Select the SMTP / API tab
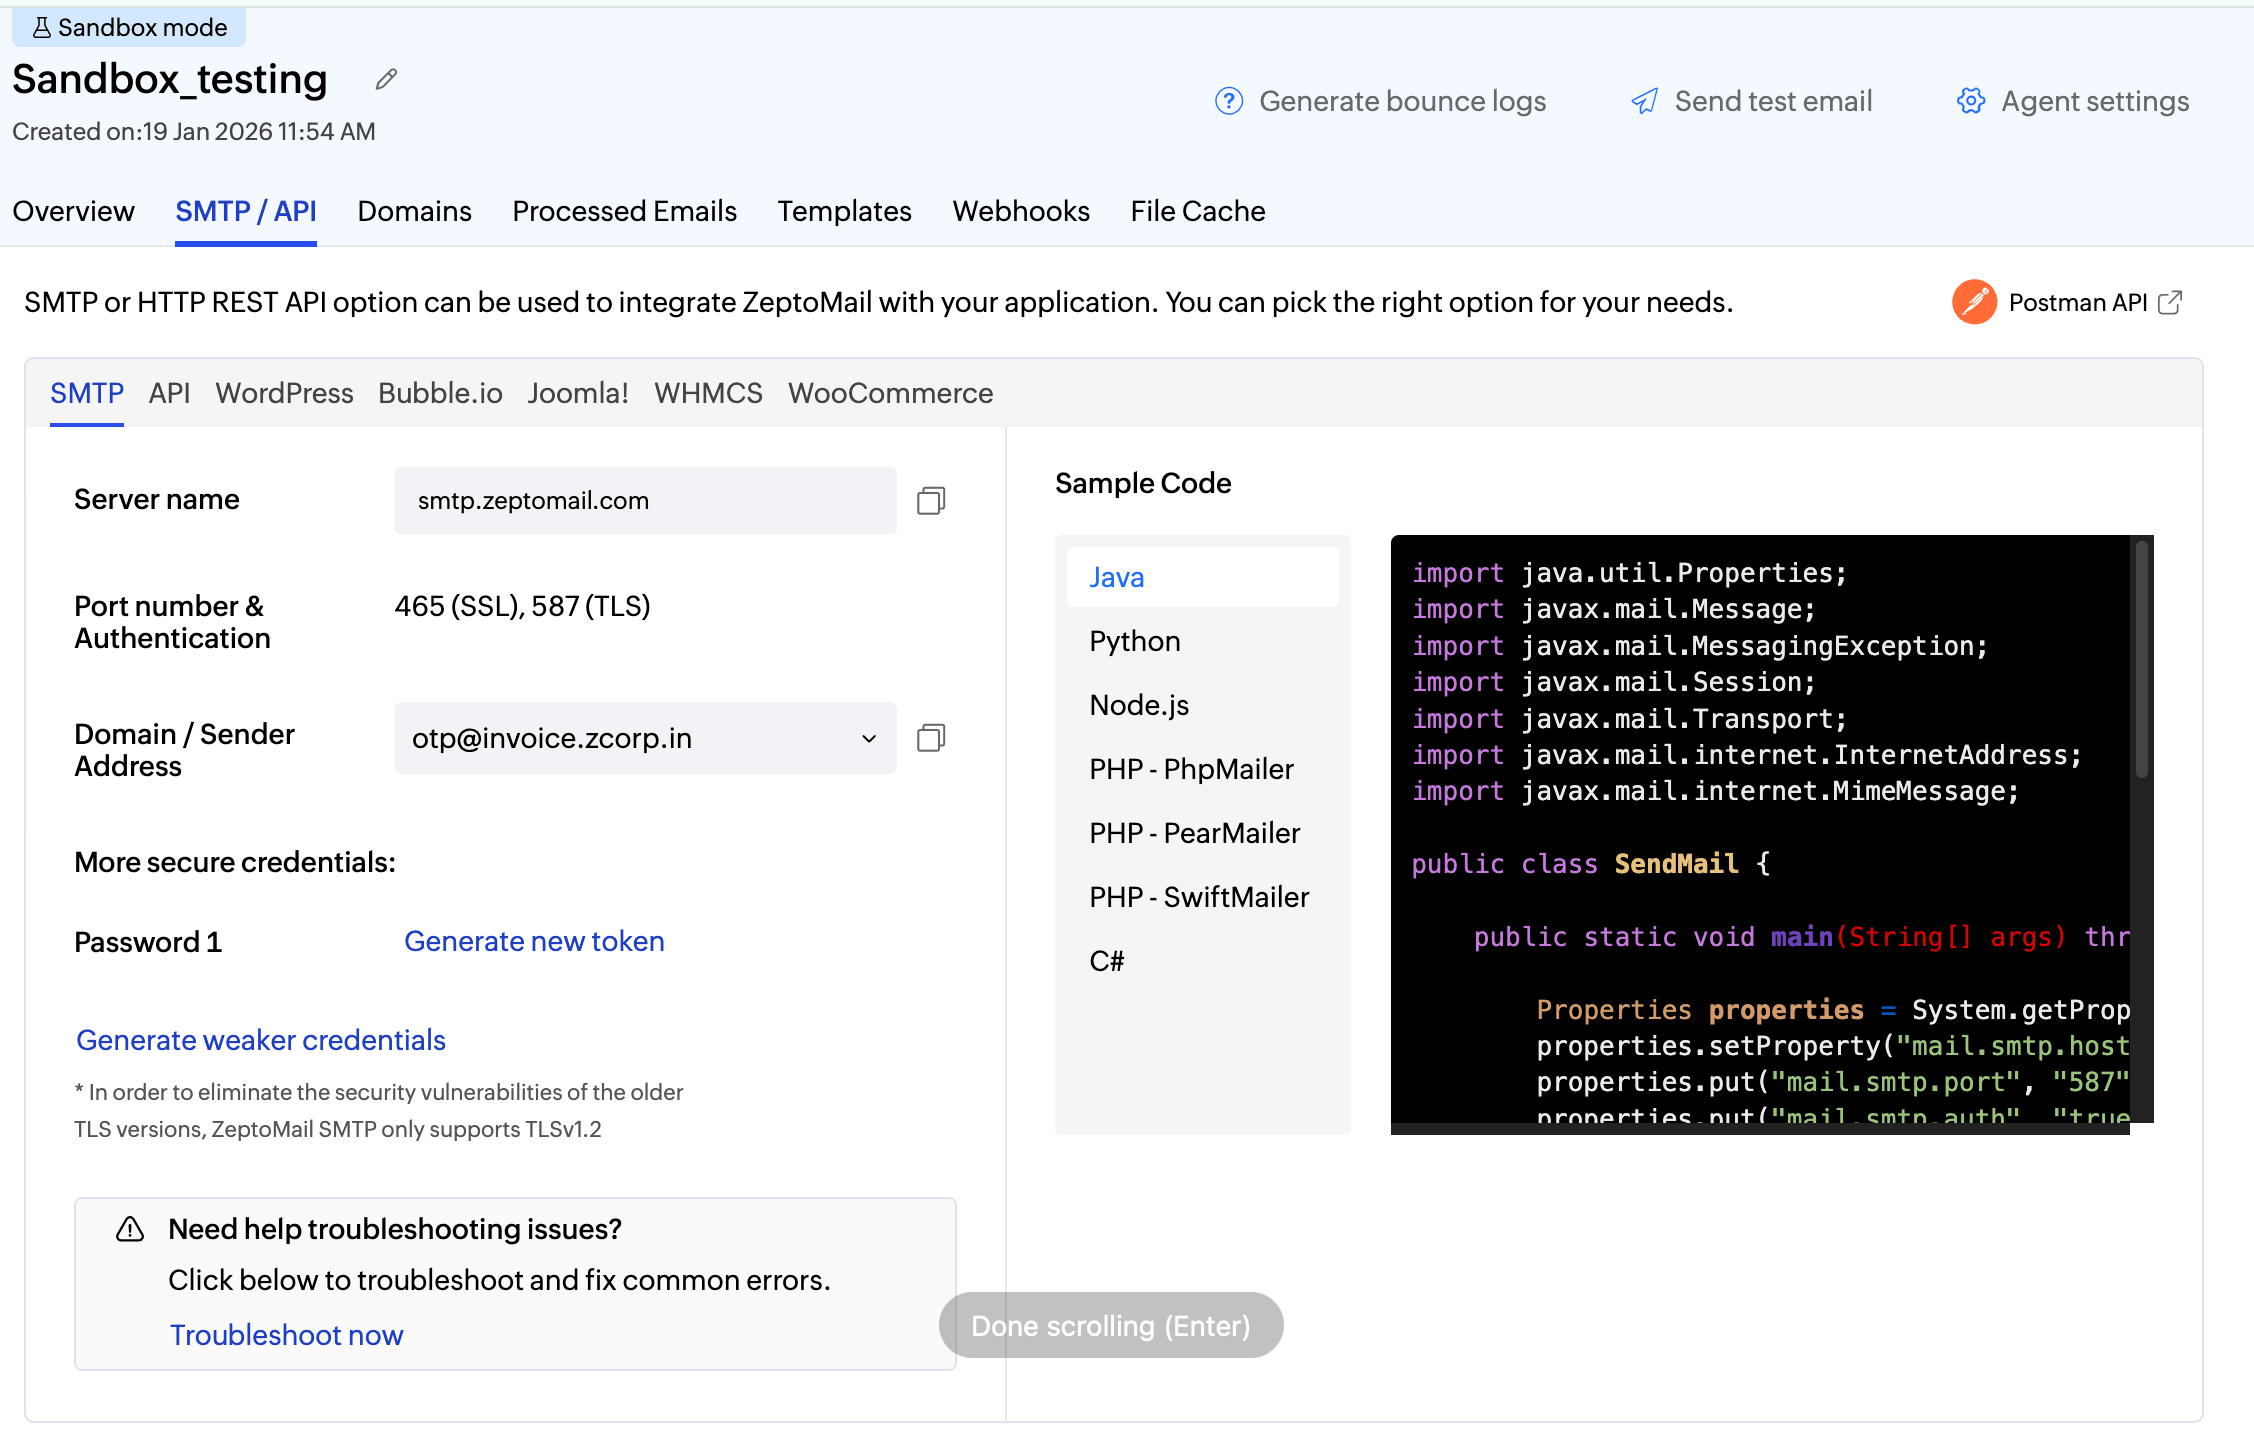This screenshot has height=1432, width=2254. [x=246, y=211]
